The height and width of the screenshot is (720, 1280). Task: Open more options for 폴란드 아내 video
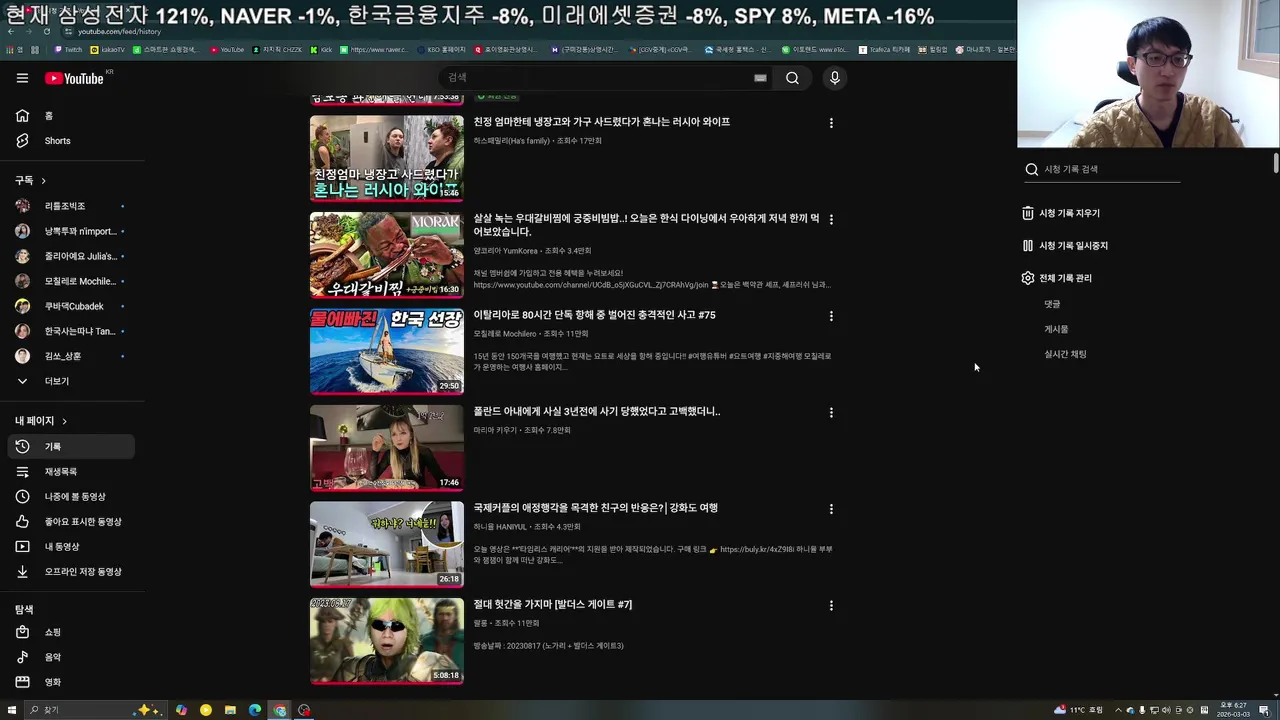(831, 412)
